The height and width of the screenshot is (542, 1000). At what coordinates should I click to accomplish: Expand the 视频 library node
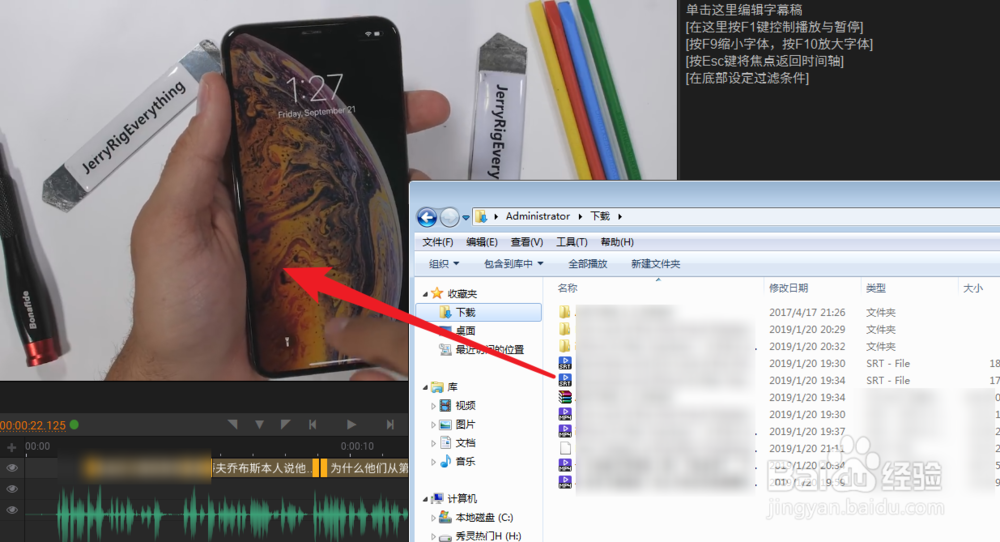pyautogui.click(x=434, y=406)
